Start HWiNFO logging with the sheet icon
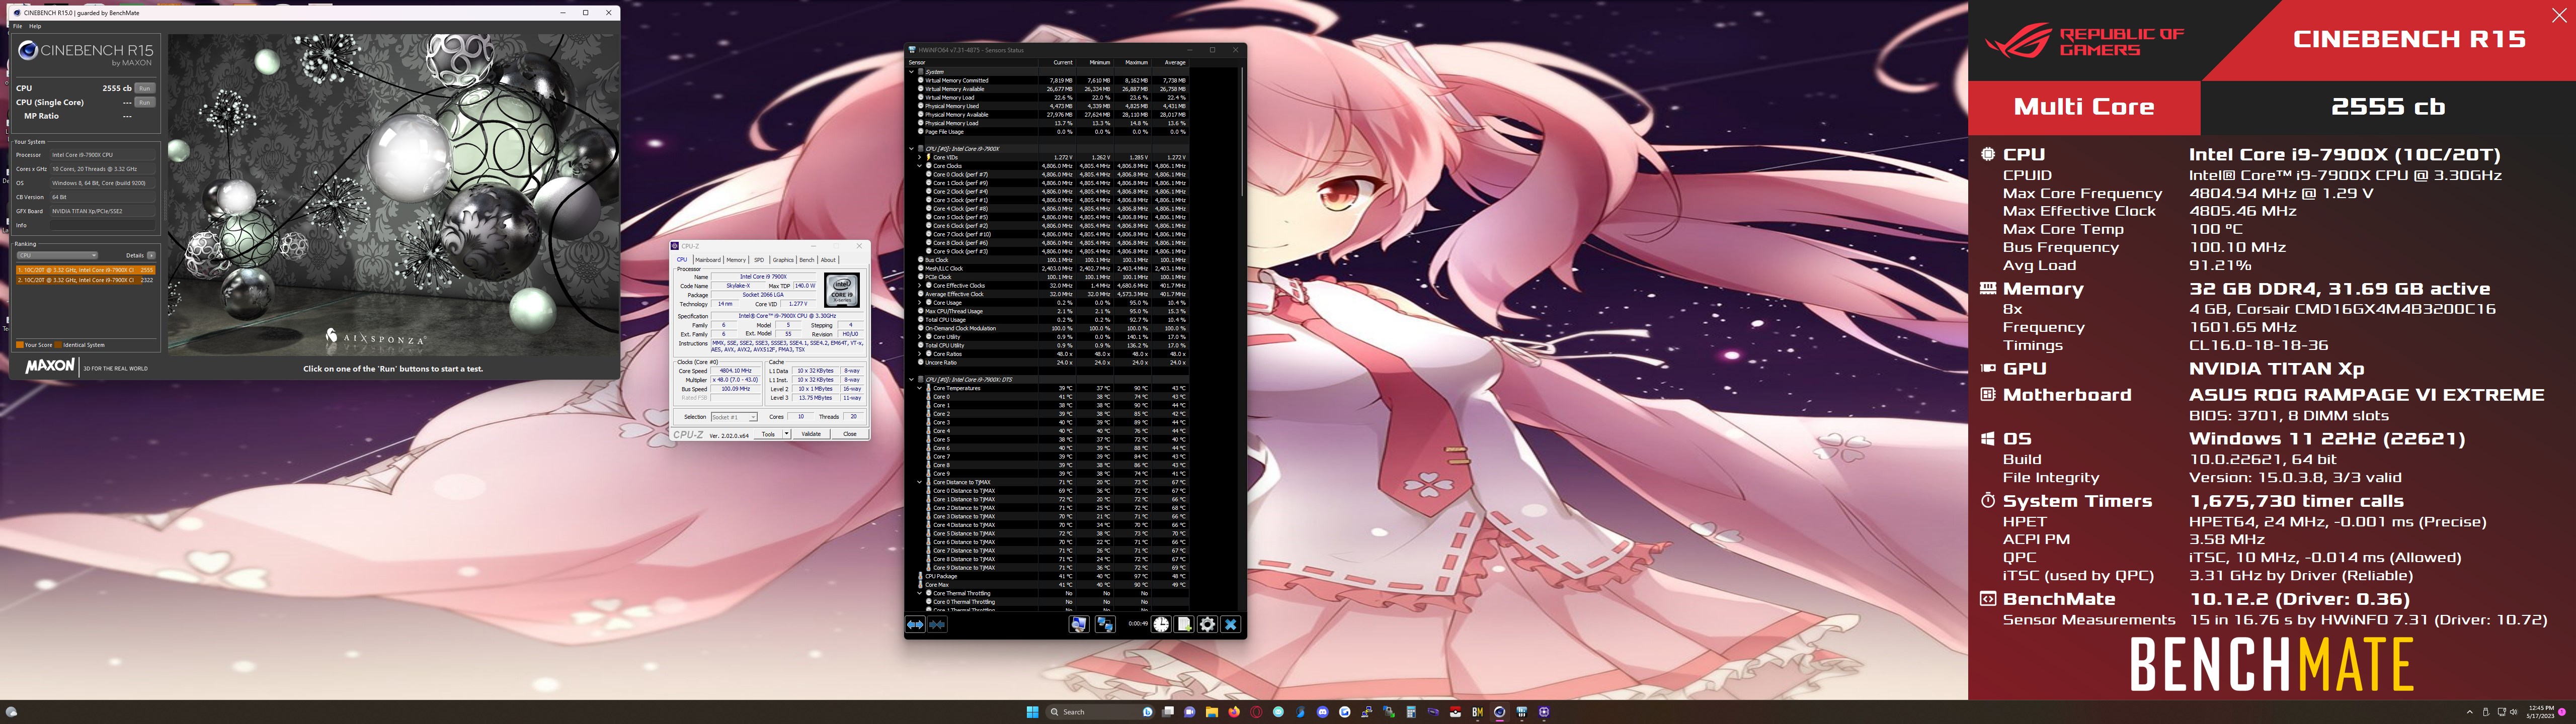 click(x=1184, y=624)
